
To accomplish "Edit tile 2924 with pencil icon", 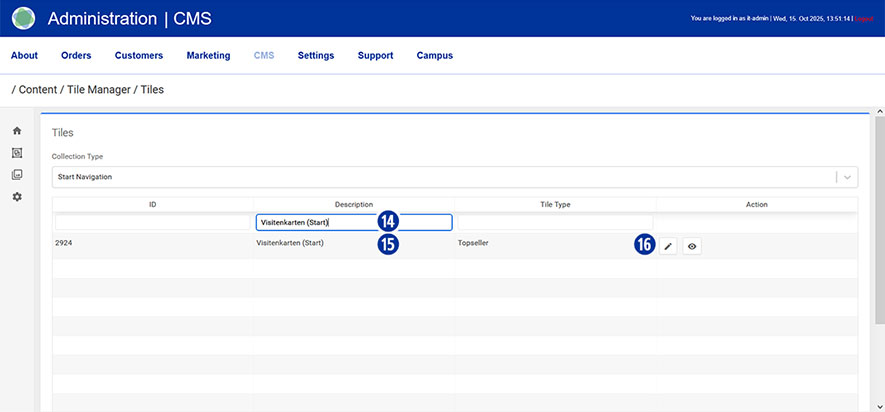I will click(x=668, y=245).
